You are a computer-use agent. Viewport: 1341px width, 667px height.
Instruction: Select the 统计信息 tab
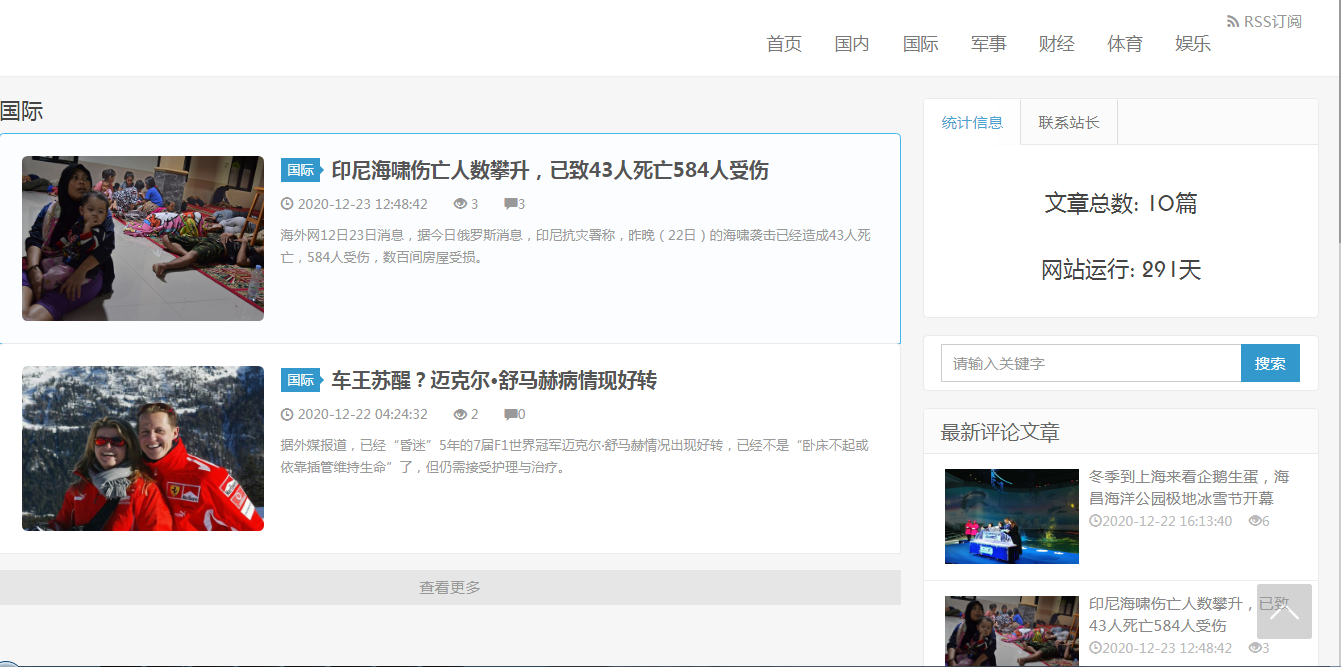(x=972, y=122)
